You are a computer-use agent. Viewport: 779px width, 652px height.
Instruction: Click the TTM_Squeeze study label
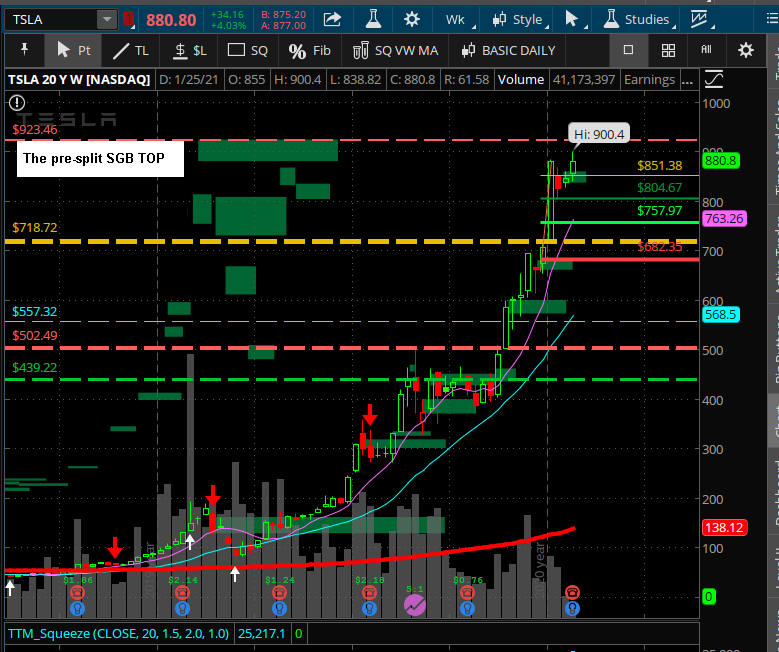point(118,634)
